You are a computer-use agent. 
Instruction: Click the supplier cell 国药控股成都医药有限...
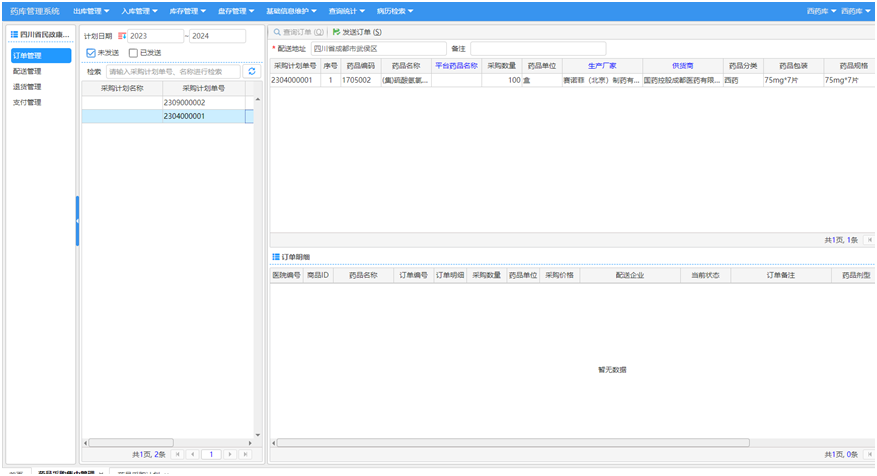[682, 81]
